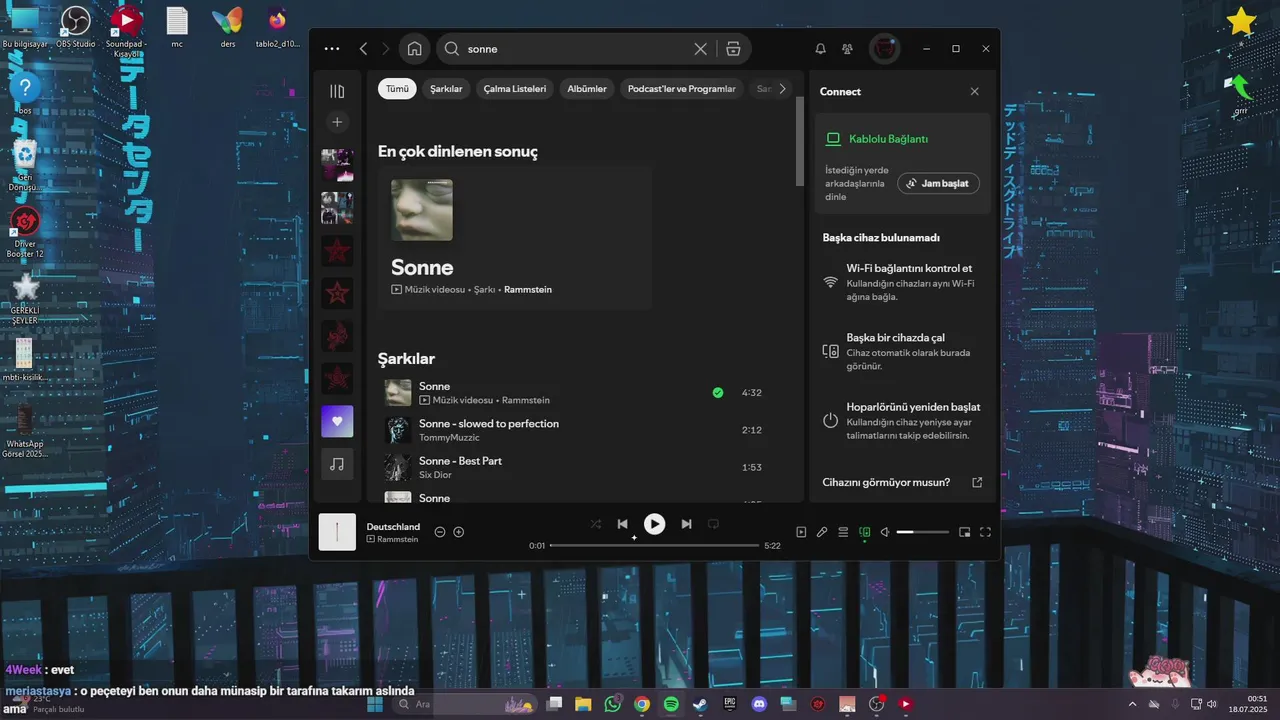Show more filter chips with chevron
Screen dimensions: 1280x720
(782, 89)
